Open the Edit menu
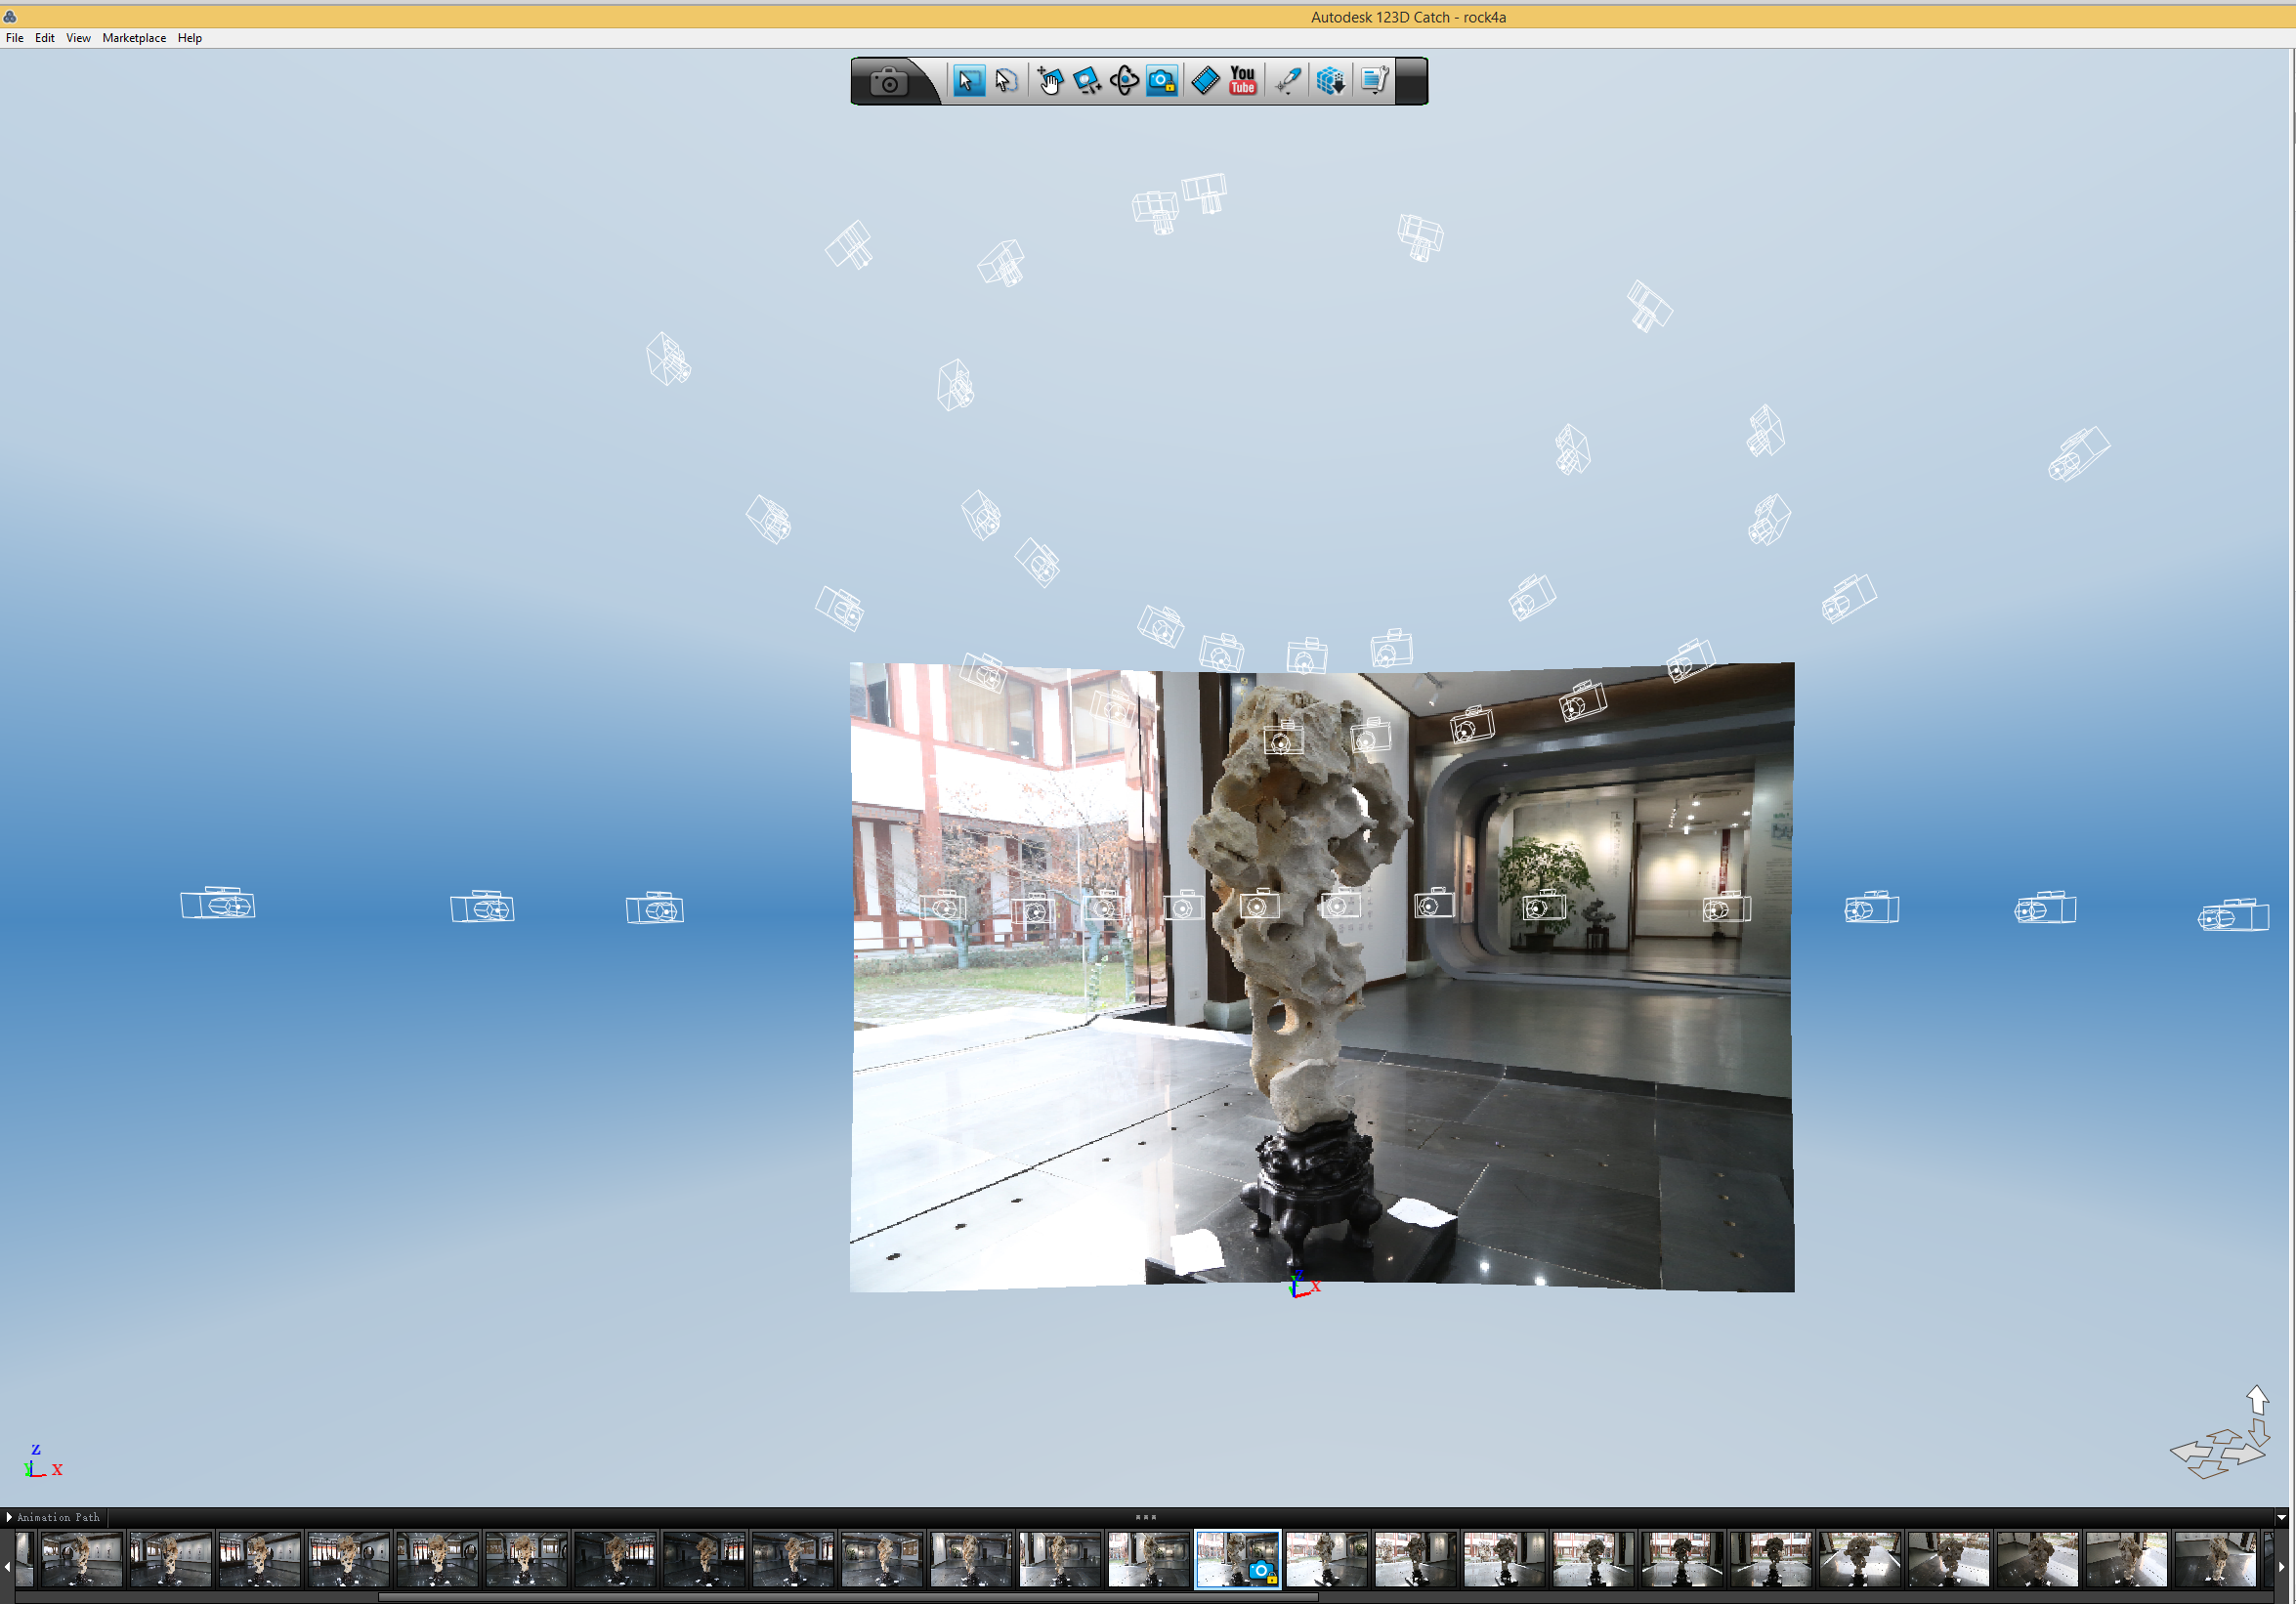Image resolution: width=2296 pixels, height=1604 pixels. tap(45, 38)
